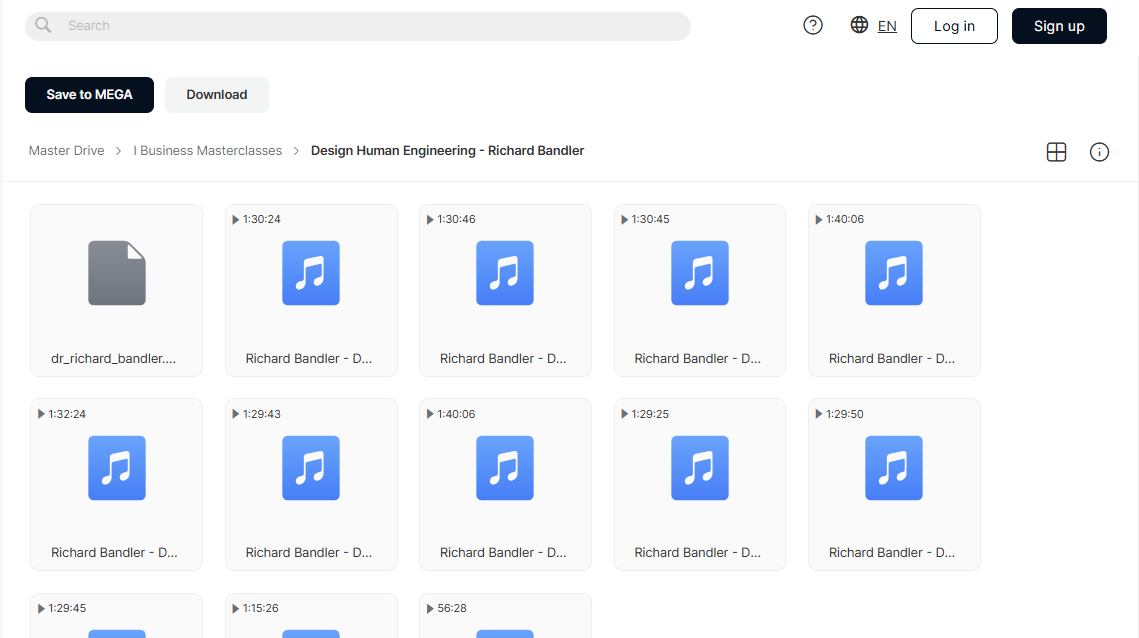Click the file name under the 1:32:24 track
The height and width of the screenshot is (638, 1139).
[114, 552]
